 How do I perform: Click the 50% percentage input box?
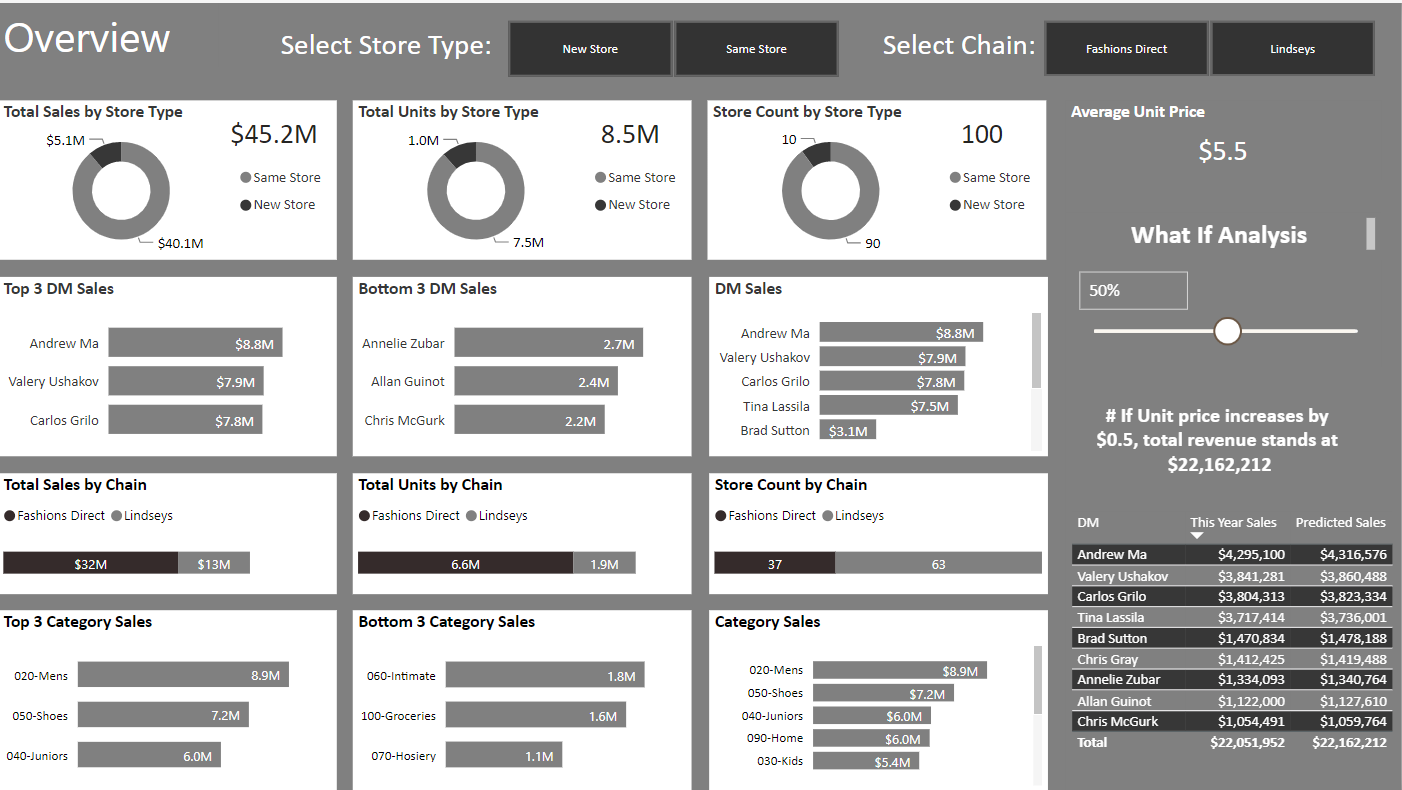pos(1133,291)
